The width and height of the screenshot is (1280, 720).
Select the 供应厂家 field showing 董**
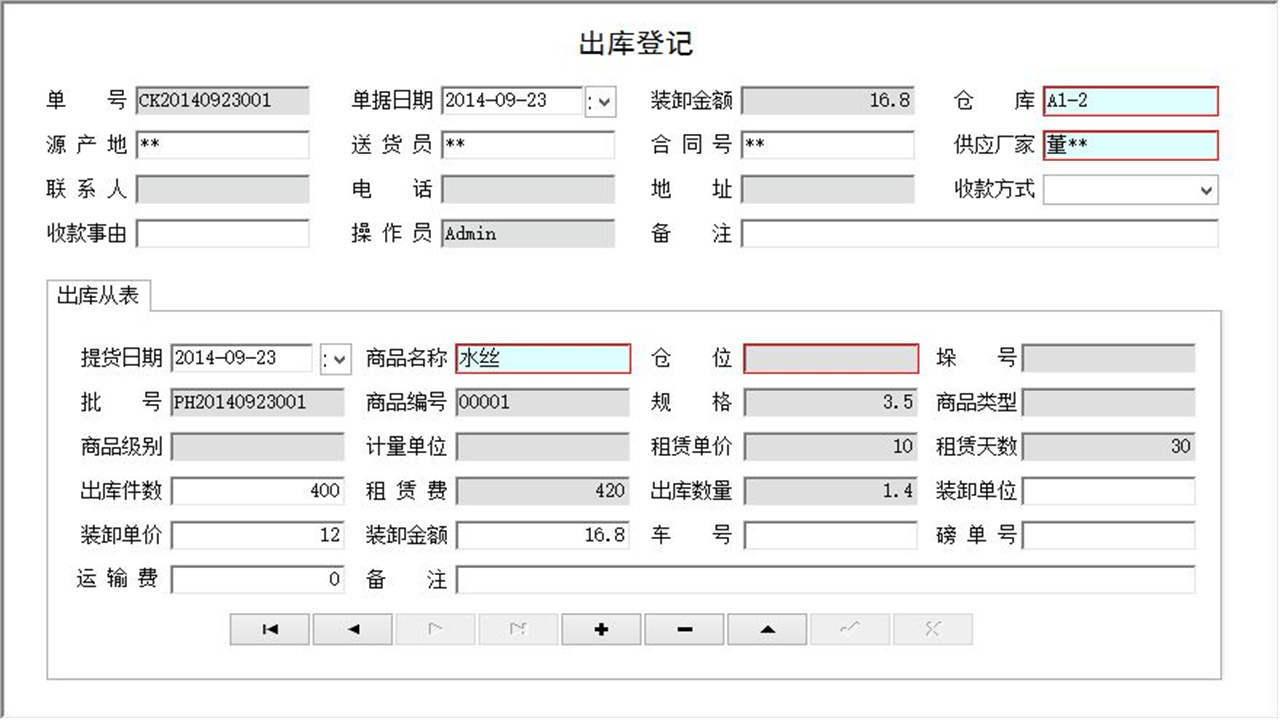point(1130,145)
